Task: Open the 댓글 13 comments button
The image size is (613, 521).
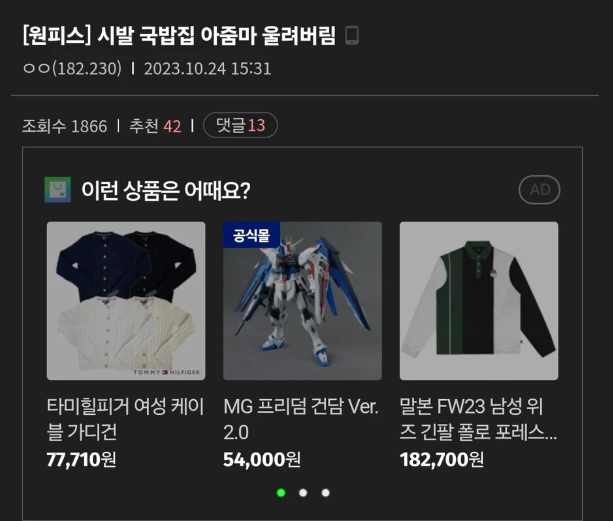Action: click(x=240, y=125)
